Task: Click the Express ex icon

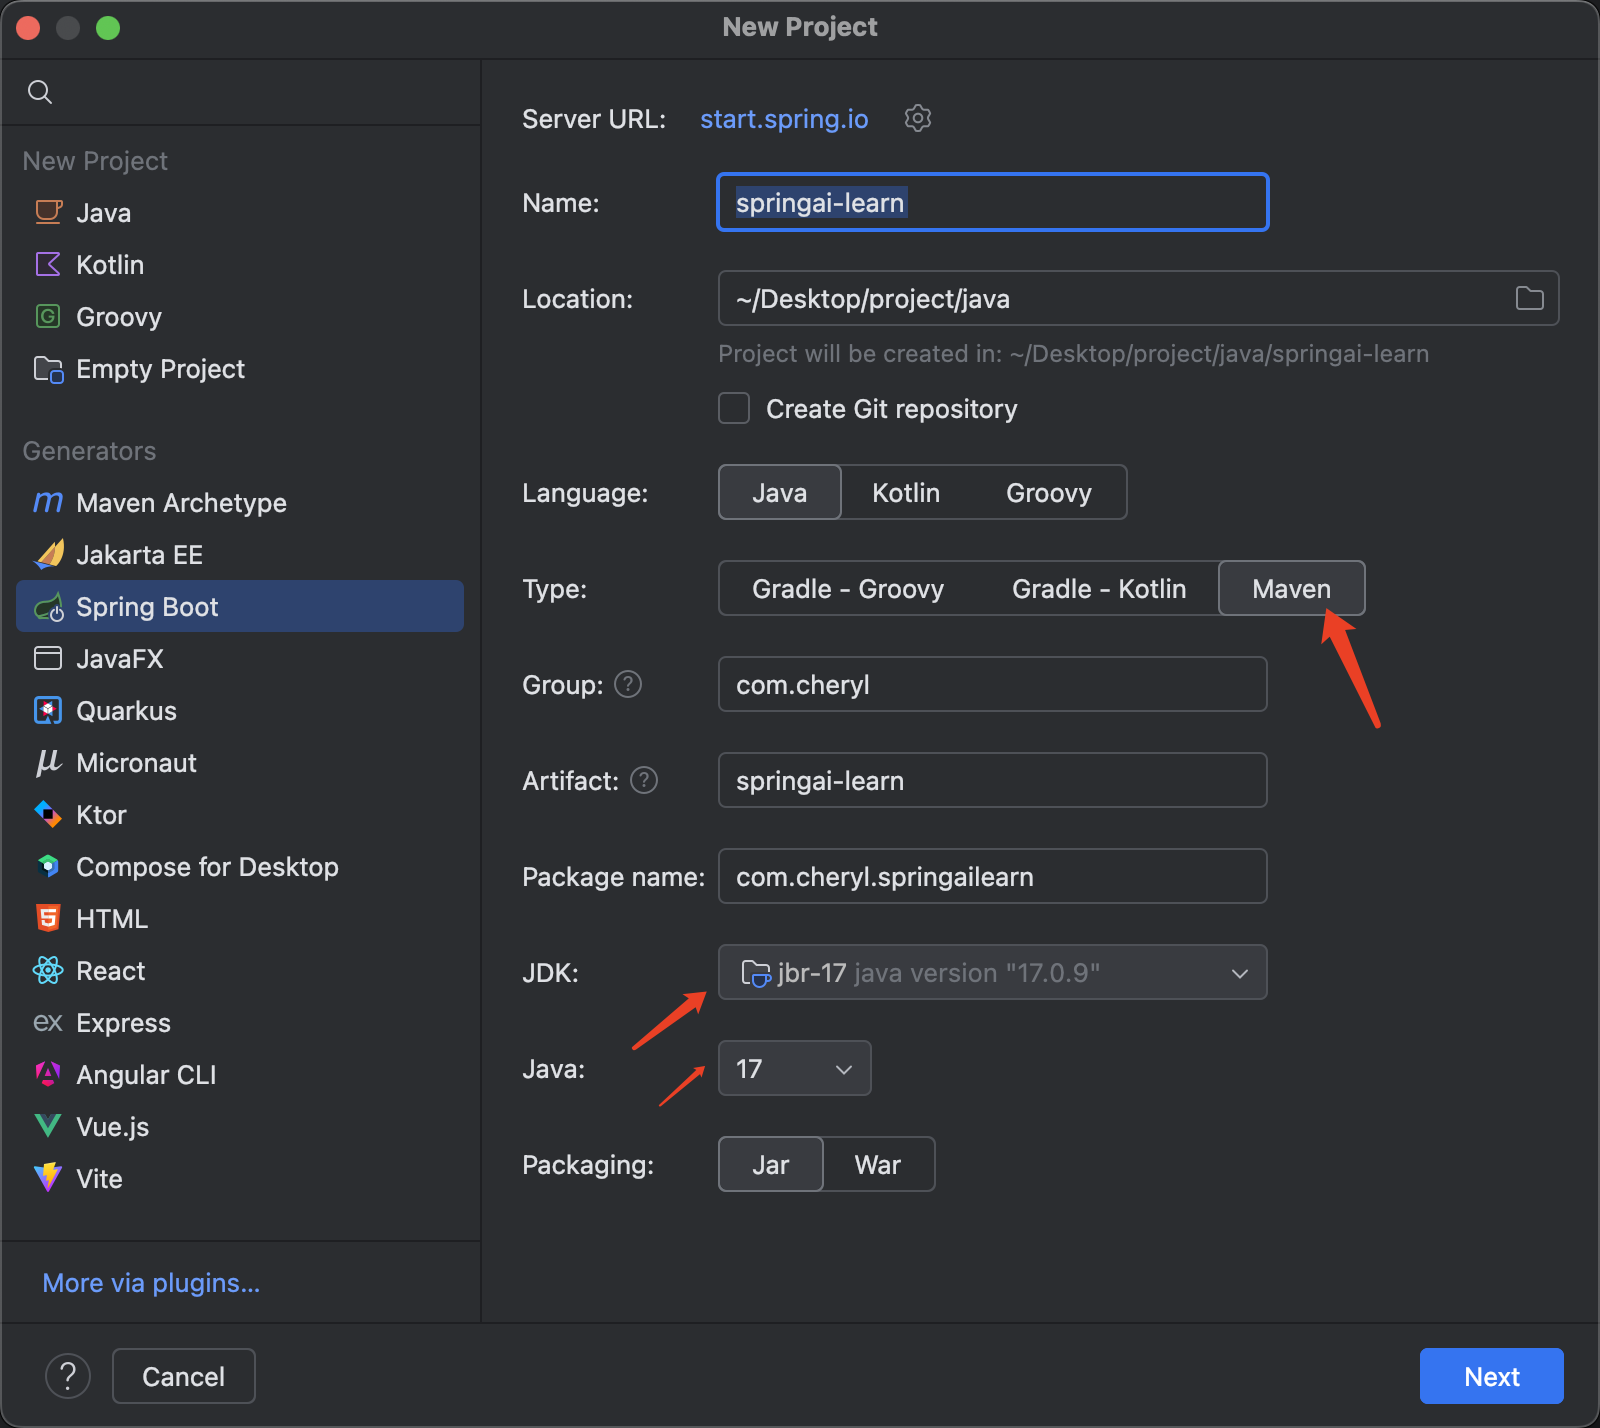Action: pyautogui.click(x=48, y=1022)
